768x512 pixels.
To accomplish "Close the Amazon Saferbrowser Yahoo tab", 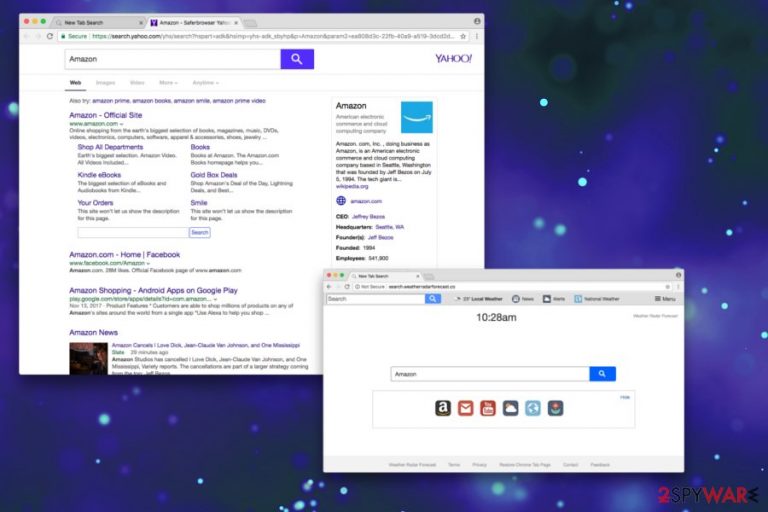I will click(x=236, y=23).
